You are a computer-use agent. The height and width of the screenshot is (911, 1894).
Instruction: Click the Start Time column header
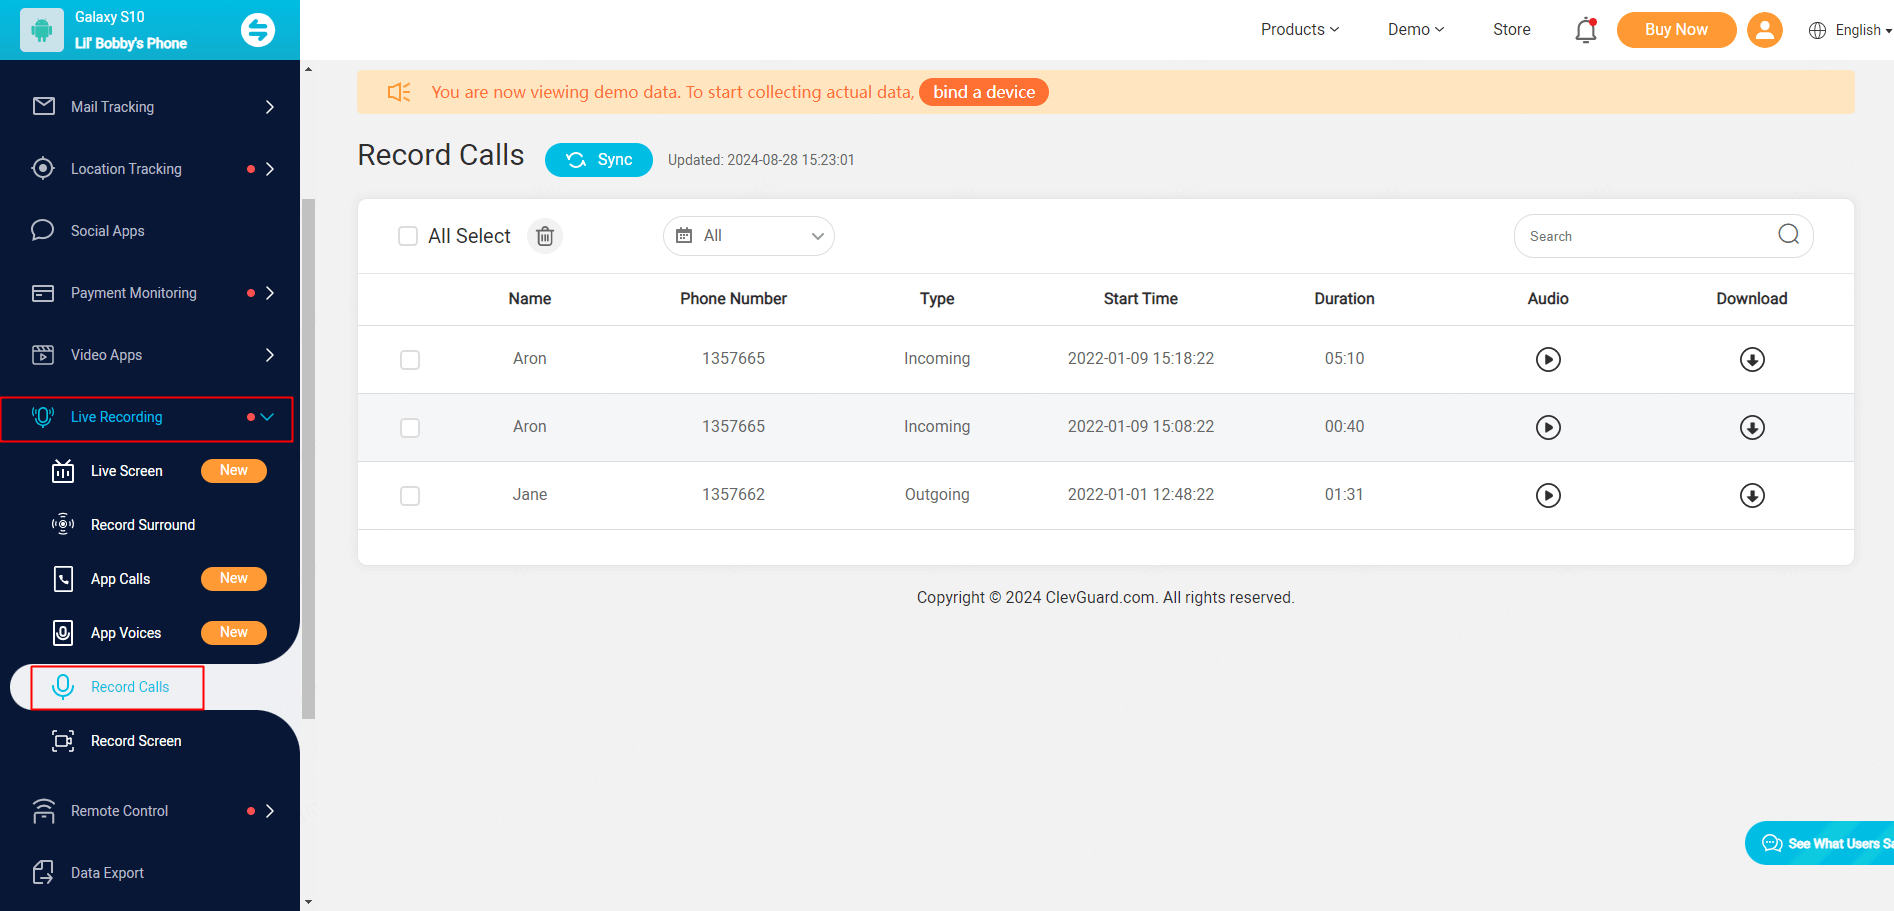click(1141, 299)
